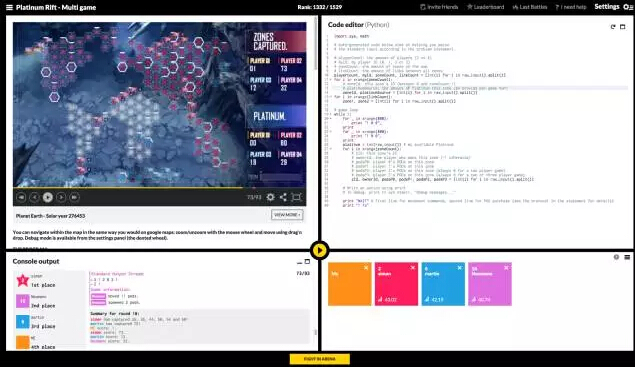The height and width of the screenshot is (370, 635).
Task: Open the Leaderboard menu item
Action: coord(486,7)
